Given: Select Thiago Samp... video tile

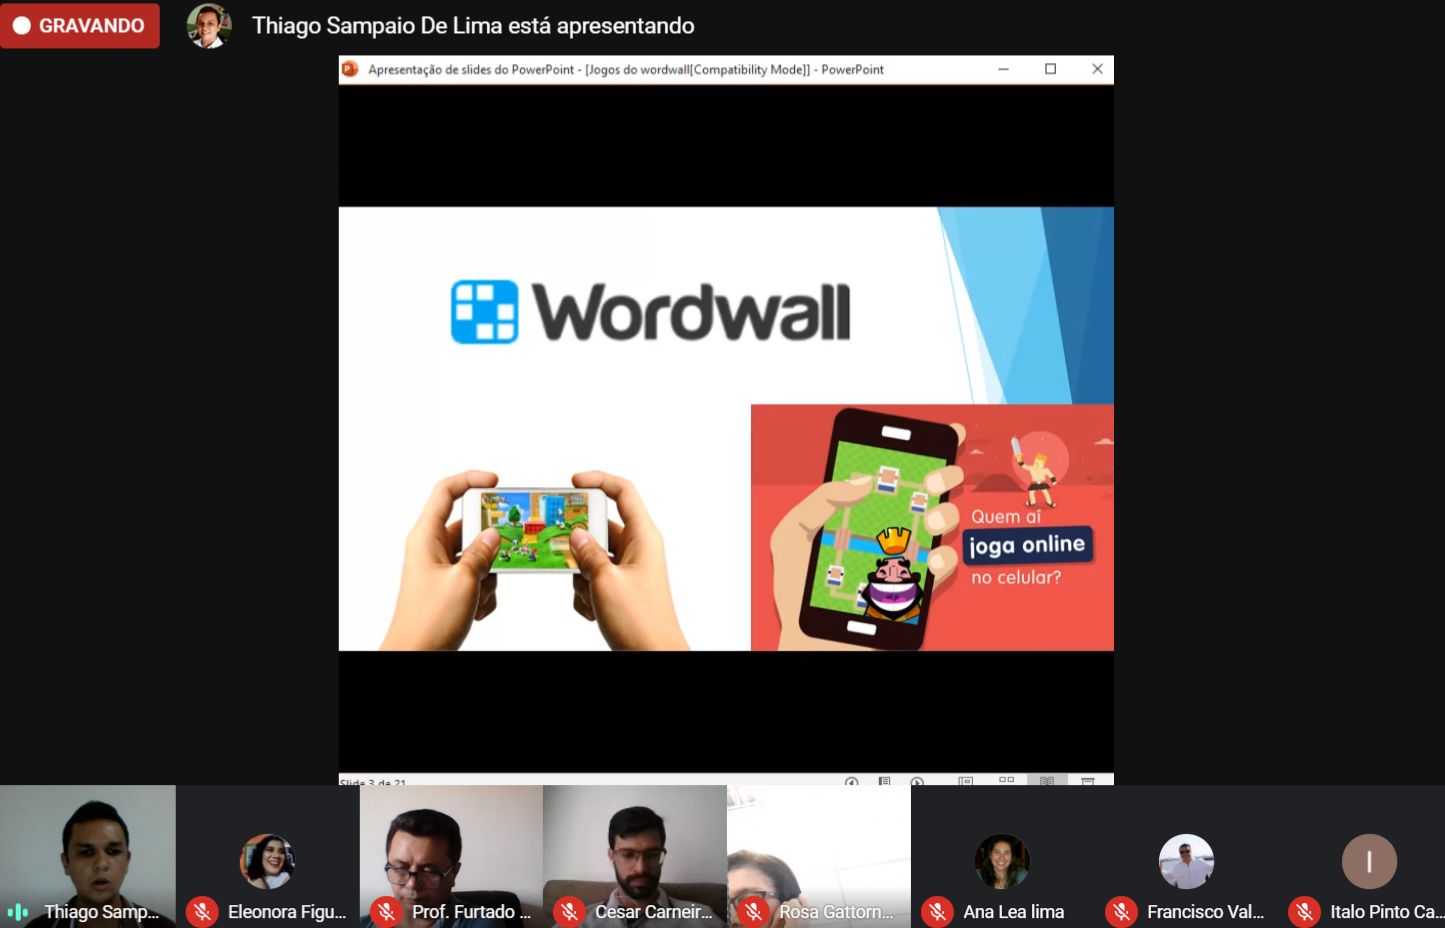Looking at the screenshot, I should click(x=88, y=856).
